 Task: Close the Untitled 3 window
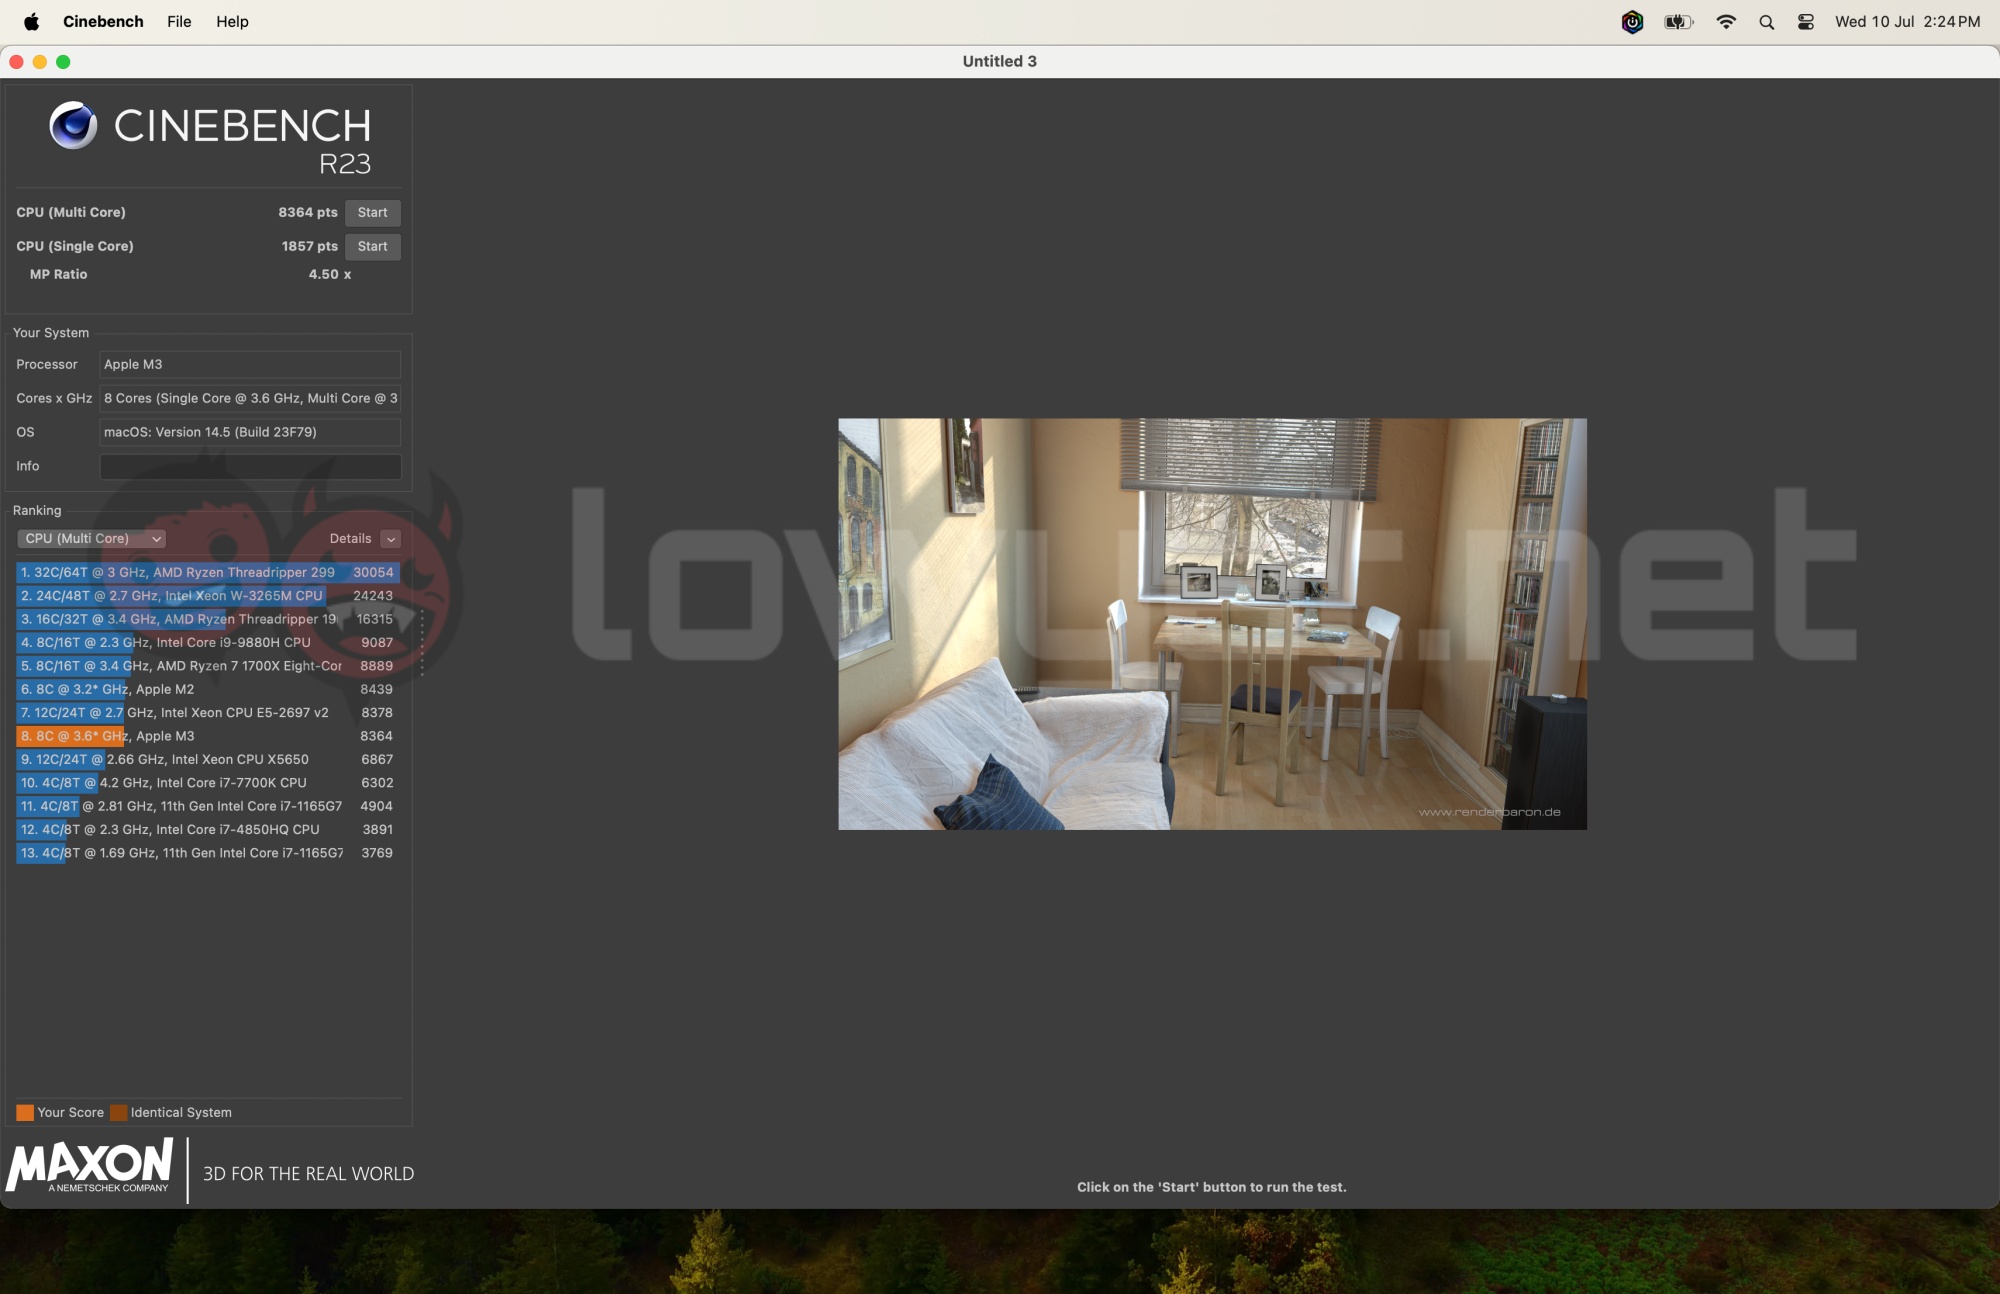pos(17,62)
